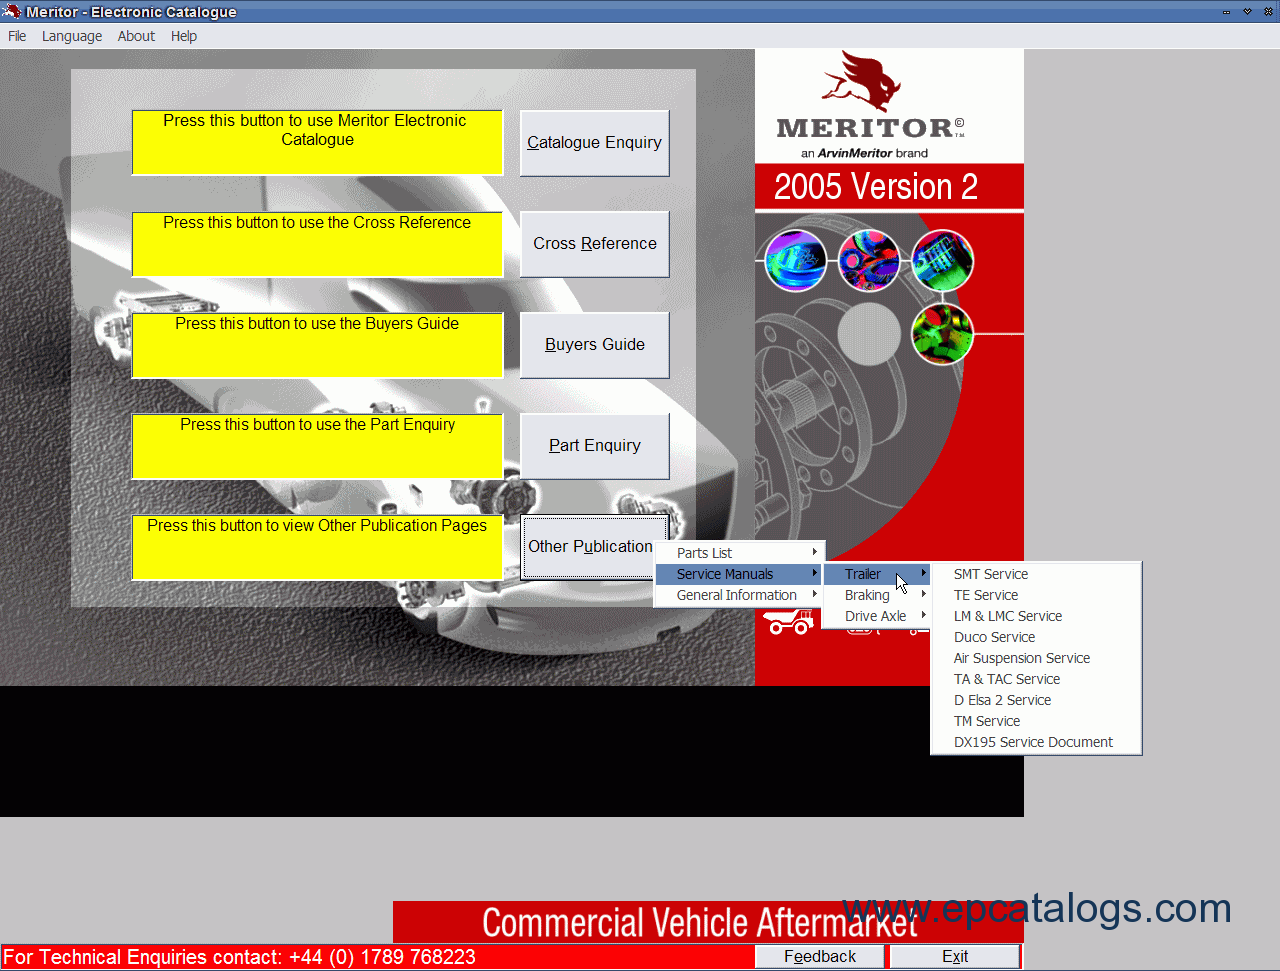Viewport: 1280px width, 971px height.
Task: Select TM Service entry
Action: [1036, 721]
